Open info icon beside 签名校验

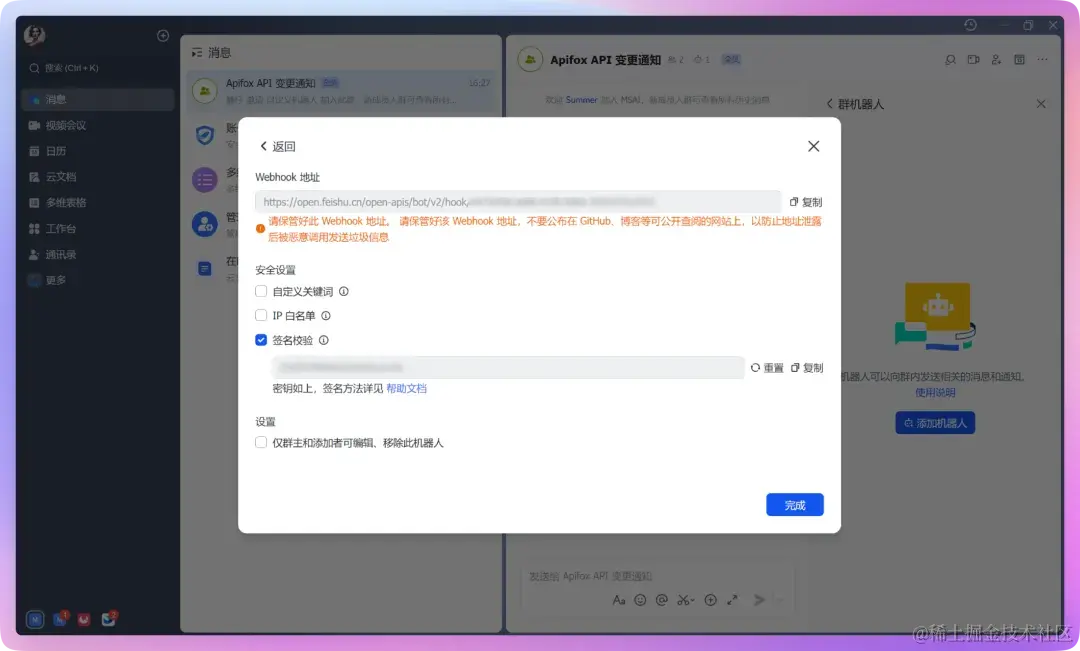tap(324, 340)
